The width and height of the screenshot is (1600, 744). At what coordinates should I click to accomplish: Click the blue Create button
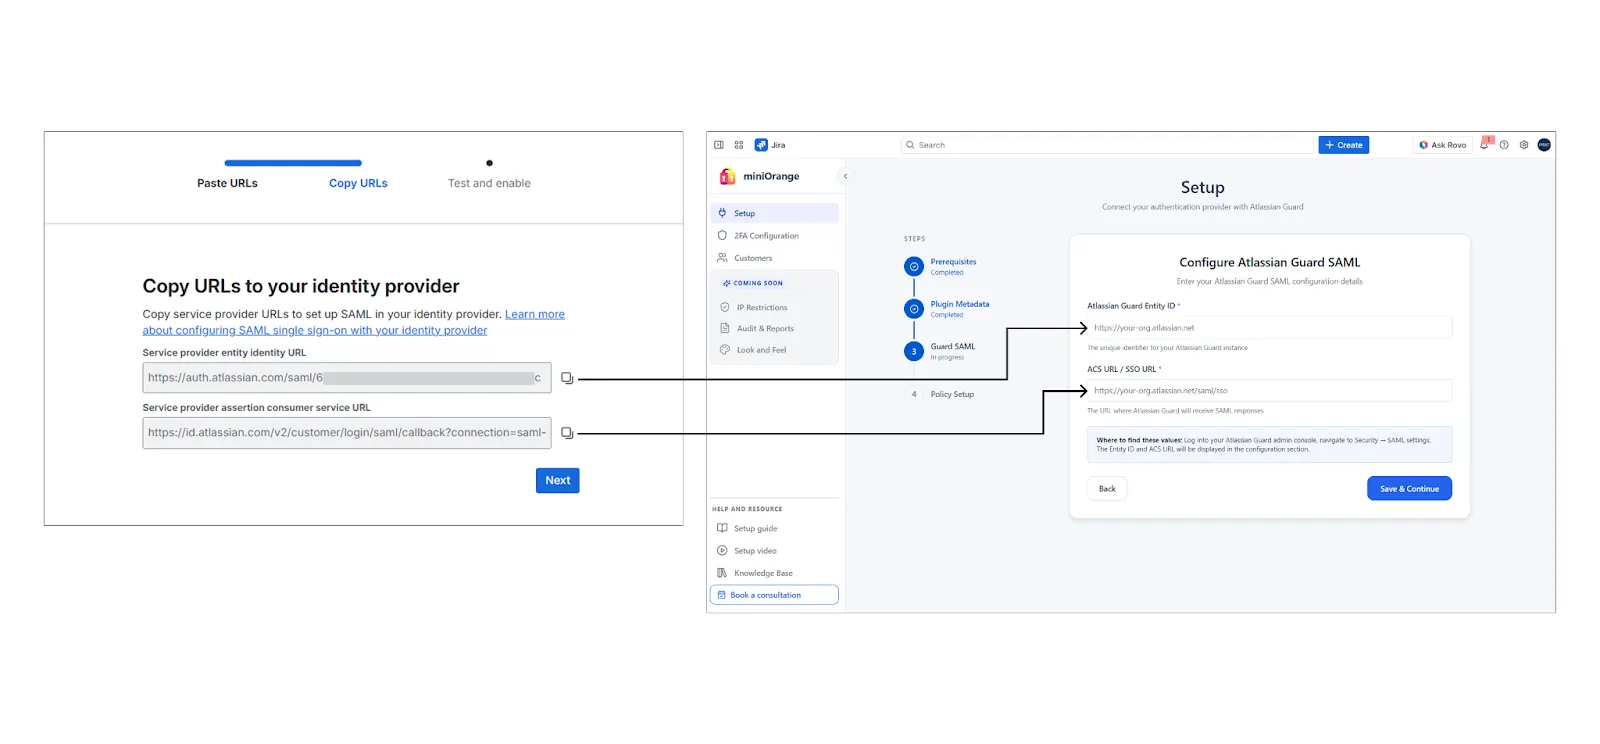point(1343,145)
